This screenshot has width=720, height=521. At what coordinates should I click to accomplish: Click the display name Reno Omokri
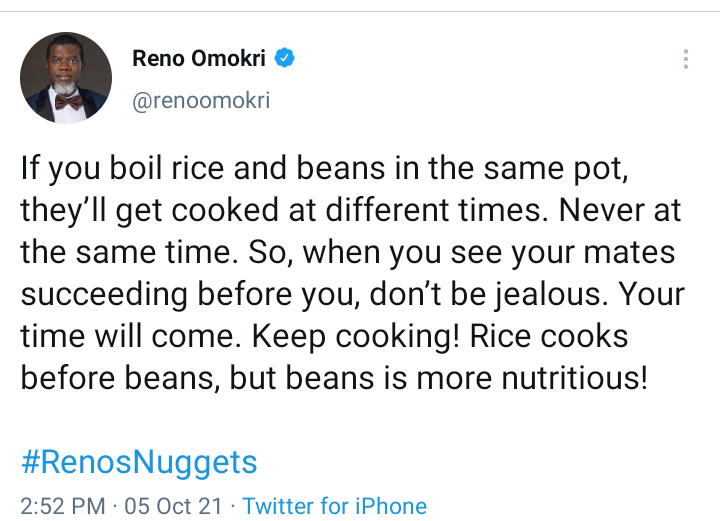pos(199,58)
